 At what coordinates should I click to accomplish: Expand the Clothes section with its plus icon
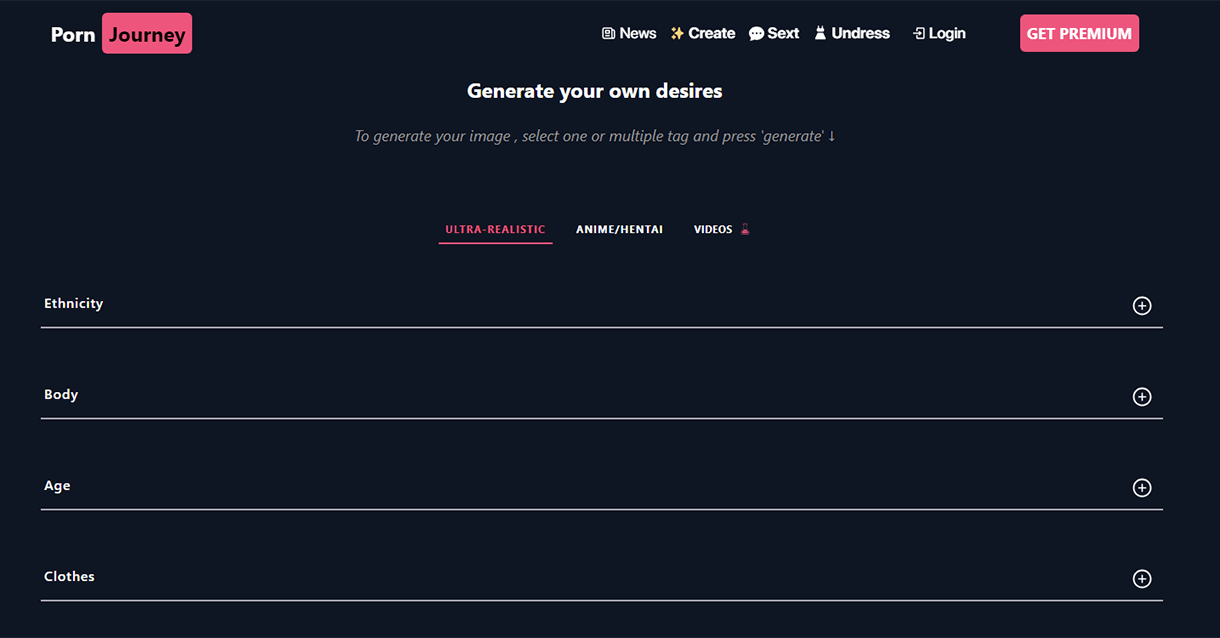click(1141, 579)
